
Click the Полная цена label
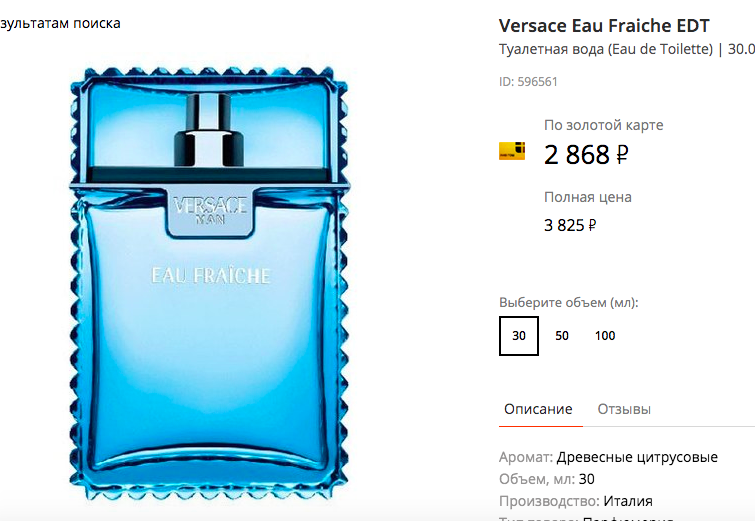(588, 197)
